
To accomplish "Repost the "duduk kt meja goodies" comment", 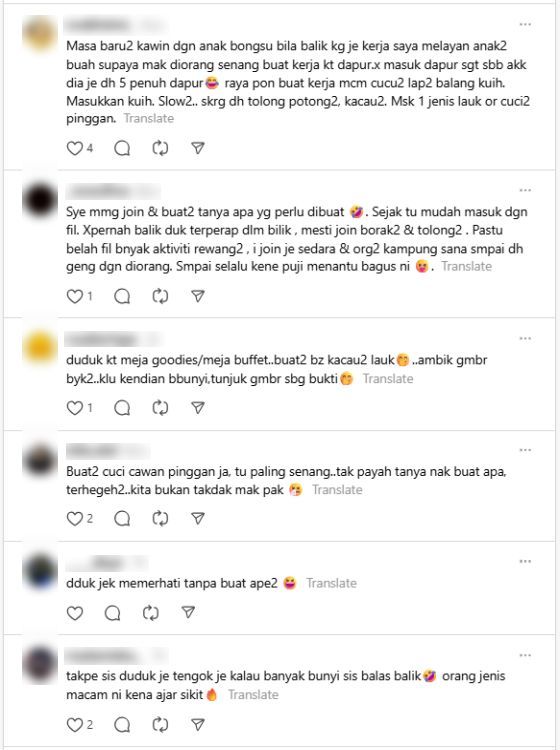I will tap(160, 408).
